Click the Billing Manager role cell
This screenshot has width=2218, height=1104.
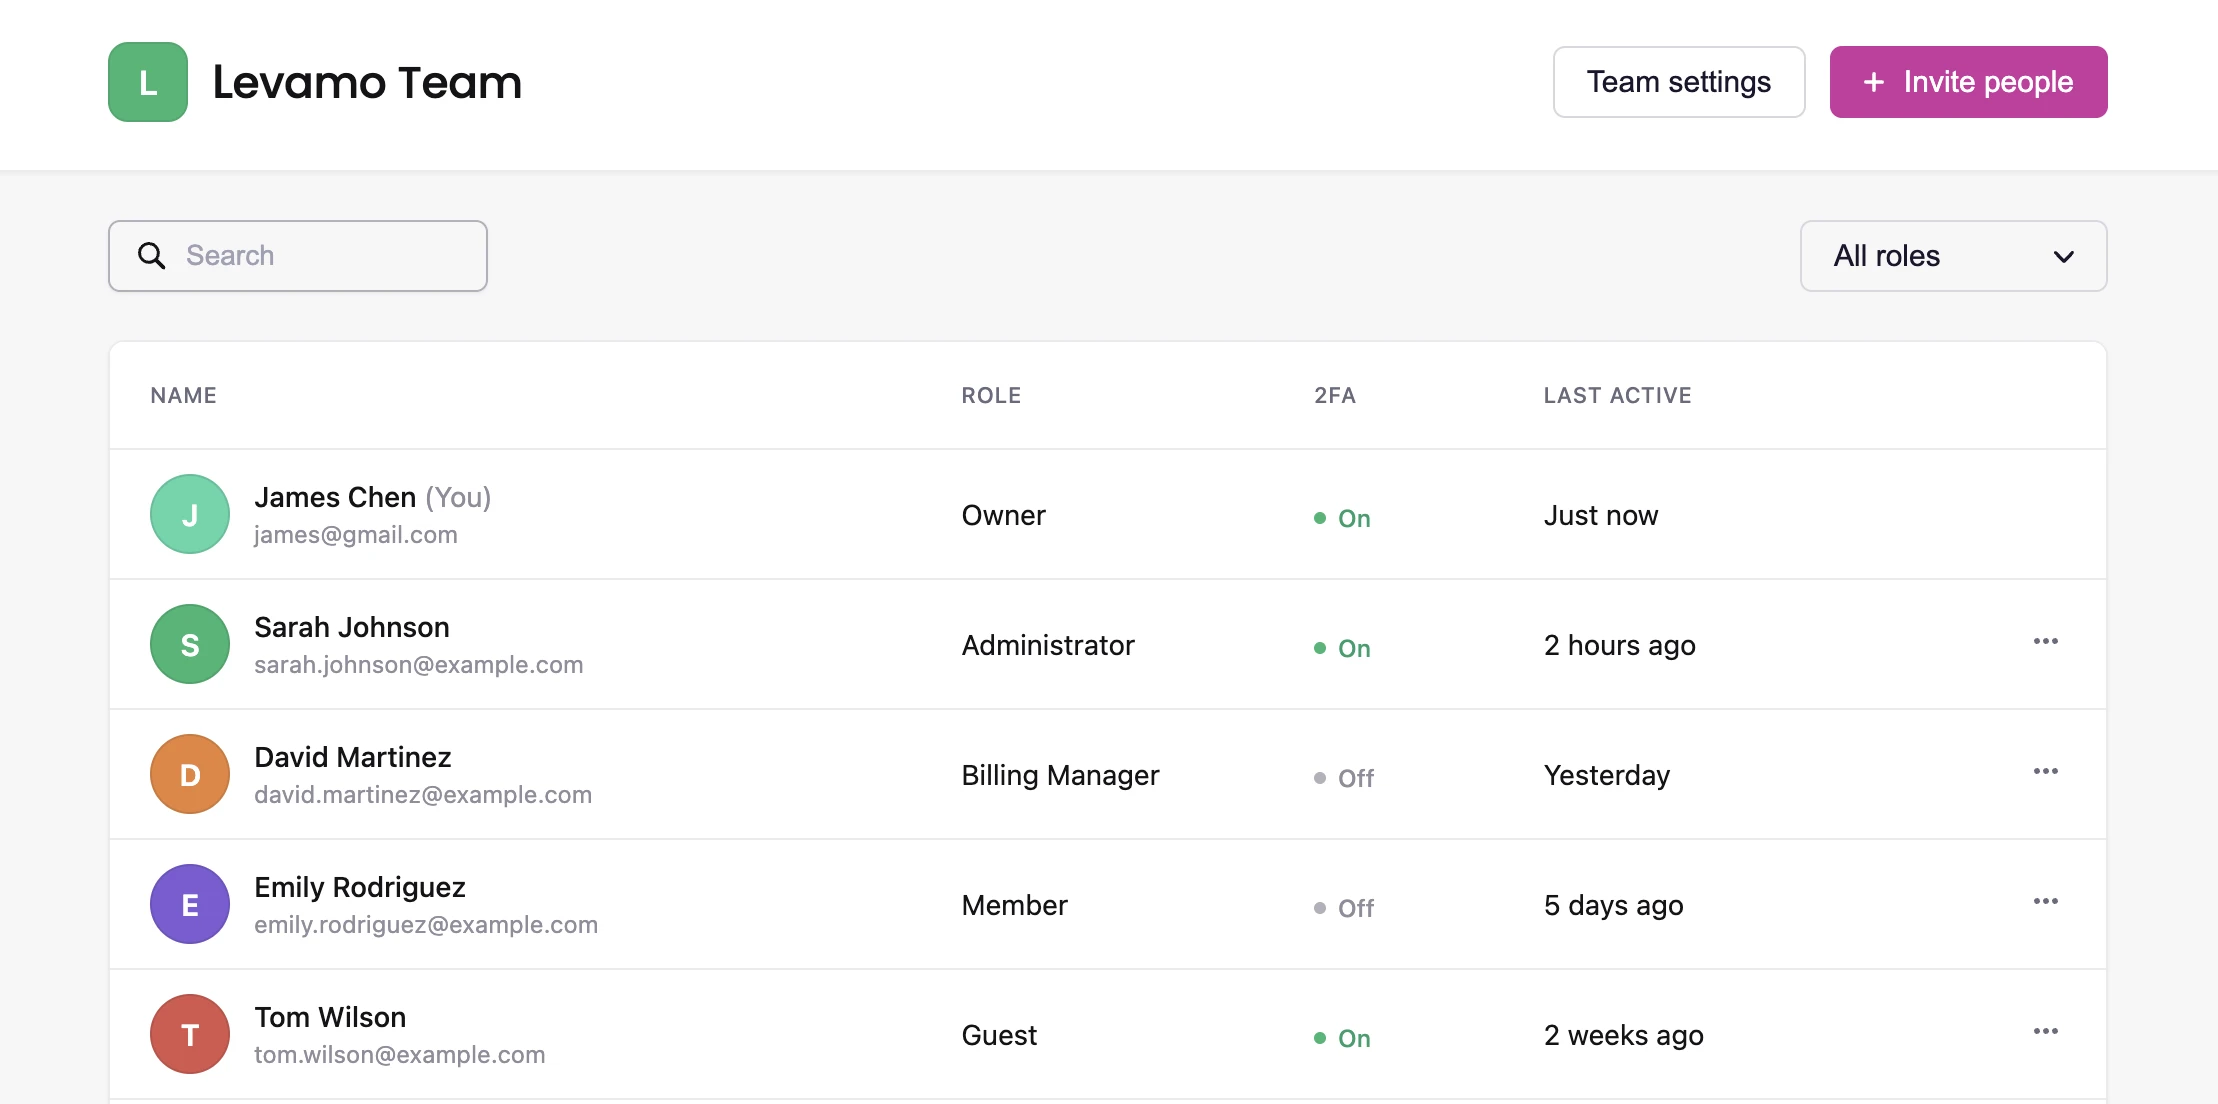[1060, 775]
